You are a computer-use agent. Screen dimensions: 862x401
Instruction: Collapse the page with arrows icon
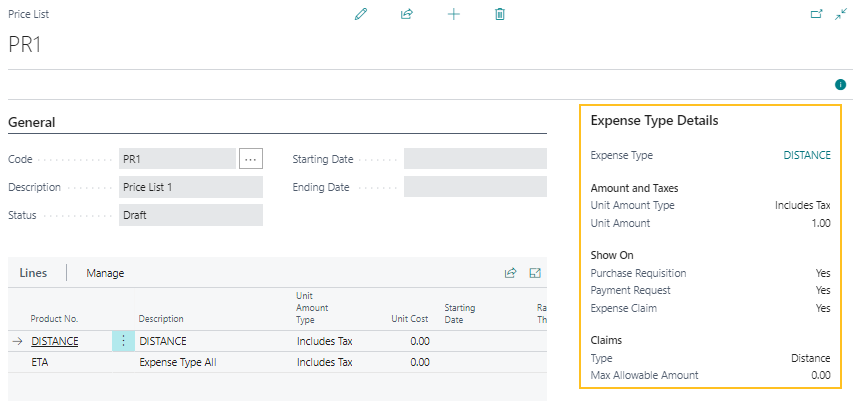click(841, 14)
